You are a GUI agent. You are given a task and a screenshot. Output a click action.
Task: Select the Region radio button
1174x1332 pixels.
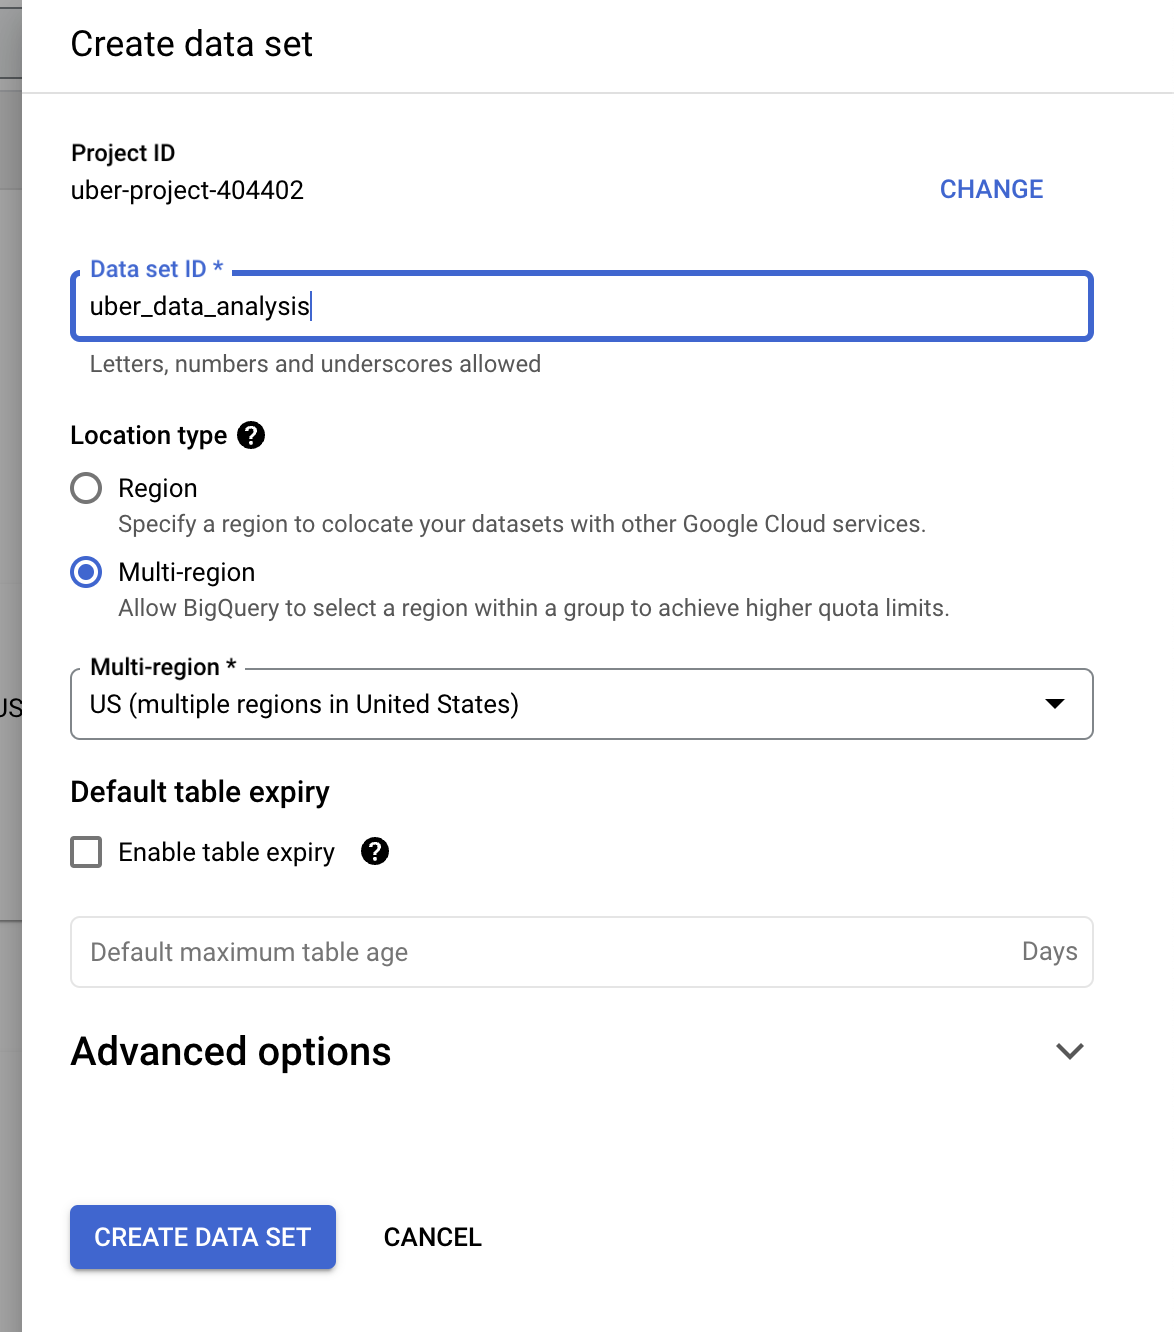coord(86,488)
